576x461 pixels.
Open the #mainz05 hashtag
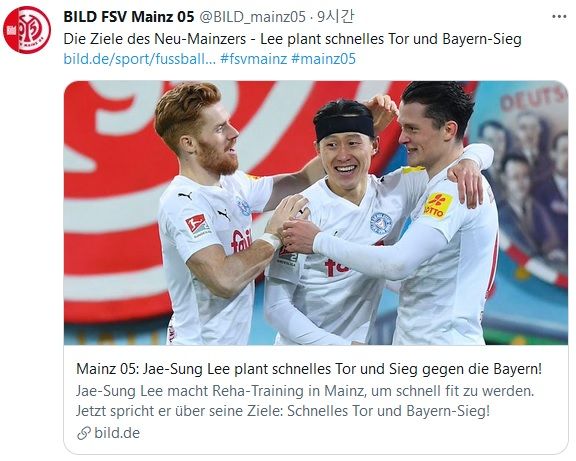tap(323, 59)
